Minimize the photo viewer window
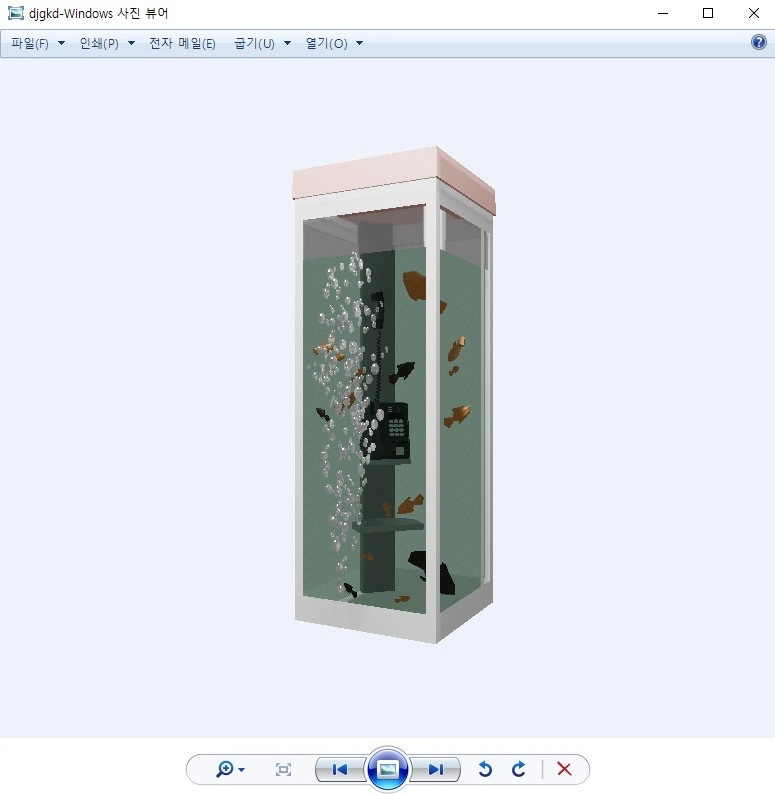The width and height of the screenshot is (775, 794). (x=662, y=13)
